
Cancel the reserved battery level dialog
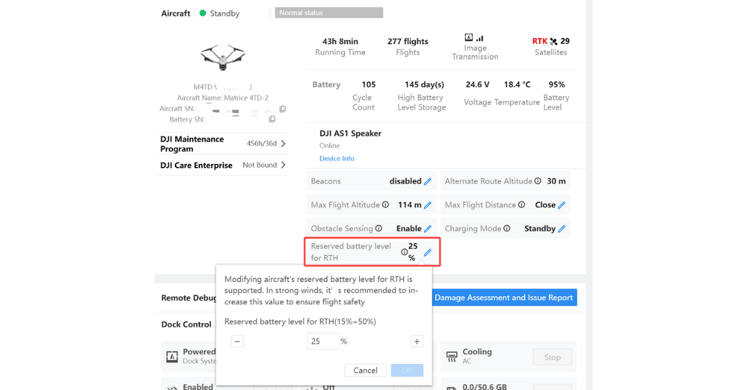click(365, 370)
